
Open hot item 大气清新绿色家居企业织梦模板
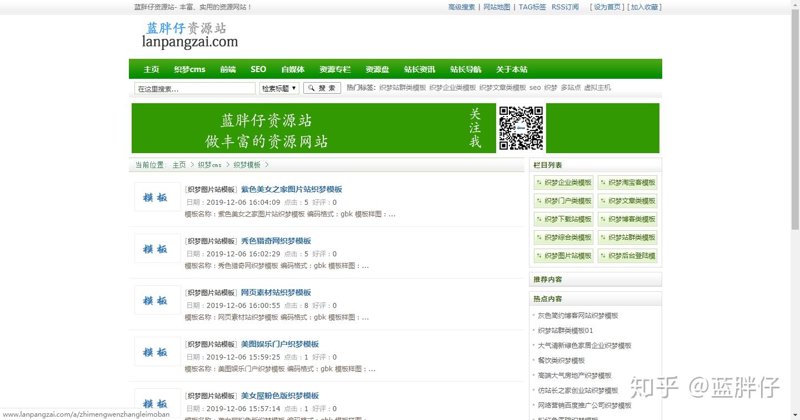585,345
